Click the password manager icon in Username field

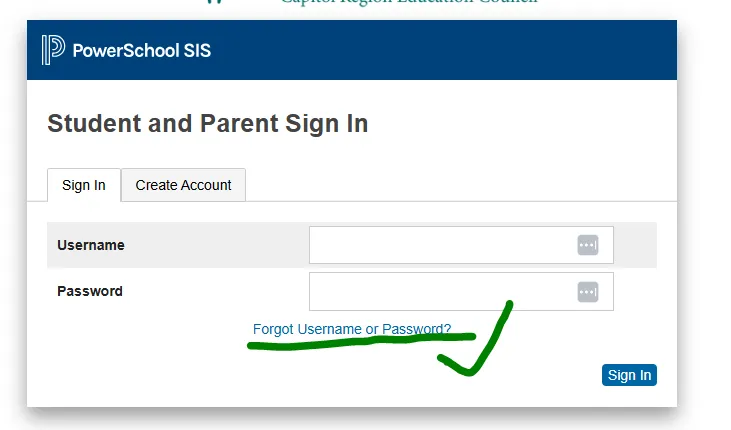[x=588, y=245]
